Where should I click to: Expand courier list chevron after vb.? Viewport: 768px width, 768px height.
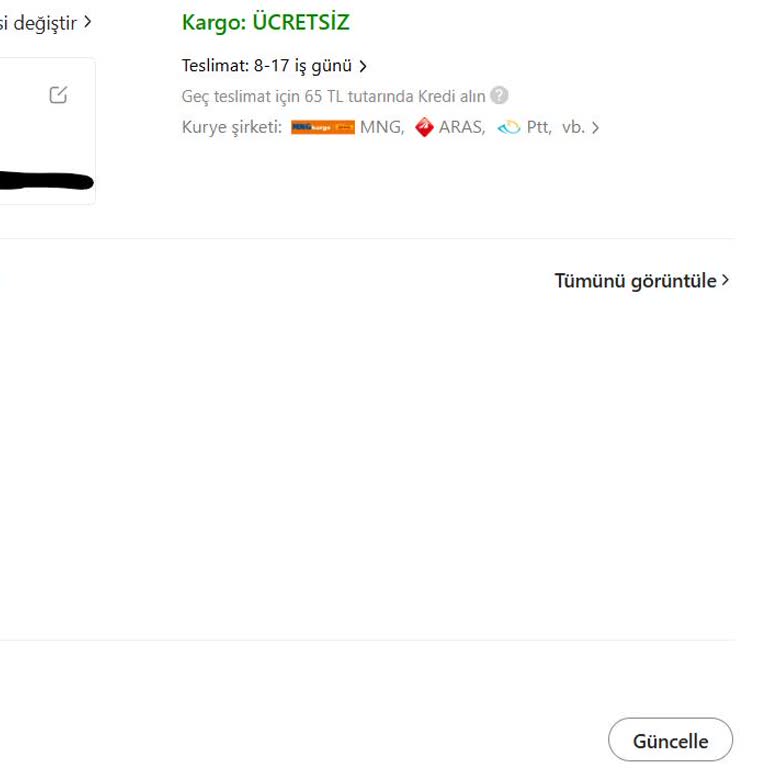coord(595,128)
